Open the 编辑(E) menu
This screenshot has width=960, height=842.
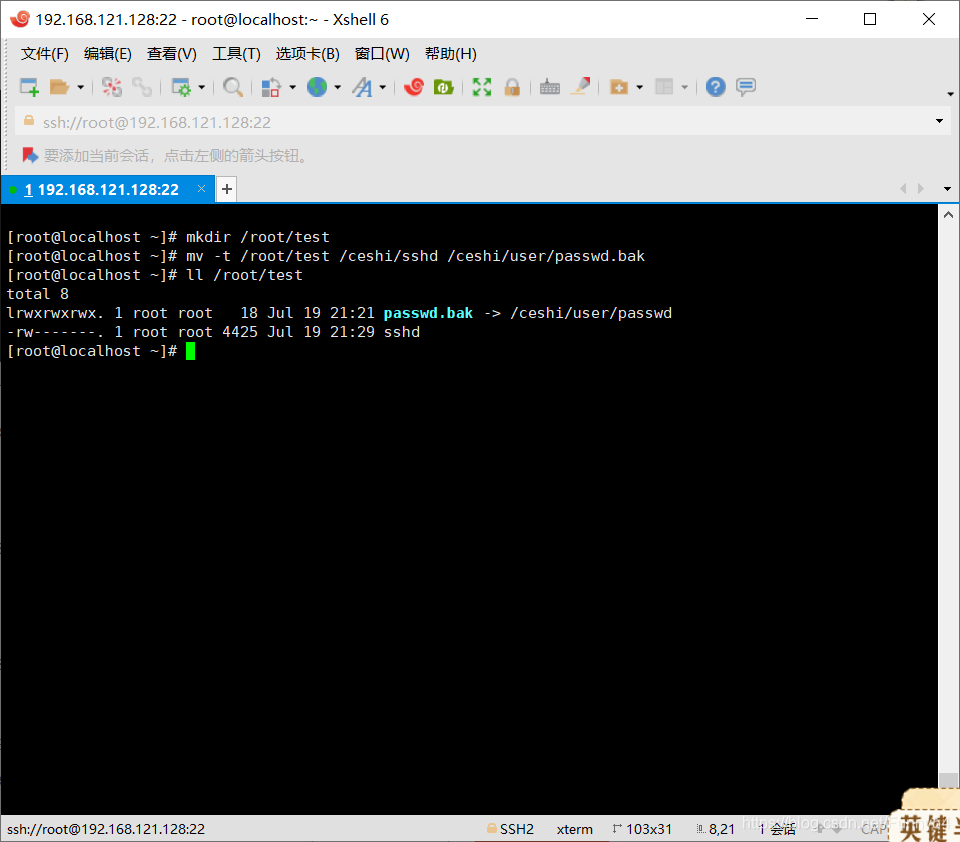pyautogui.click(x=108, y=54)
